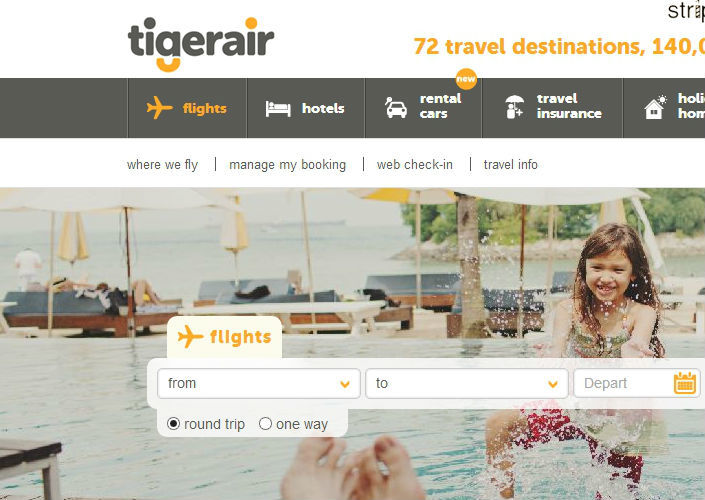
Task: Click into the Depart date field
Action: point(637,384)
